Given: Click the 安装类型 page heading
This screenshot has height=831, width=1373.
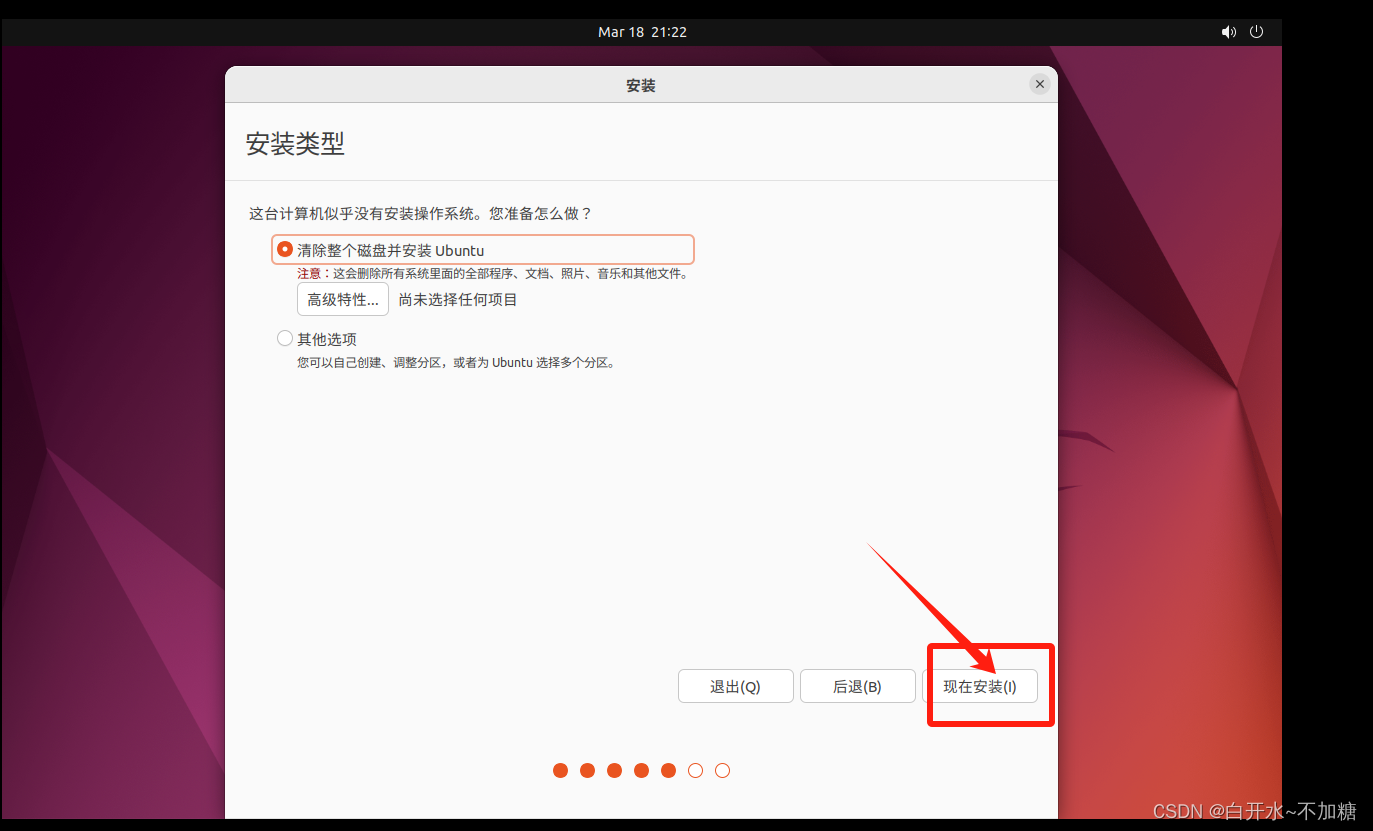Looking at the screenshot, I should tap(295, 143).
